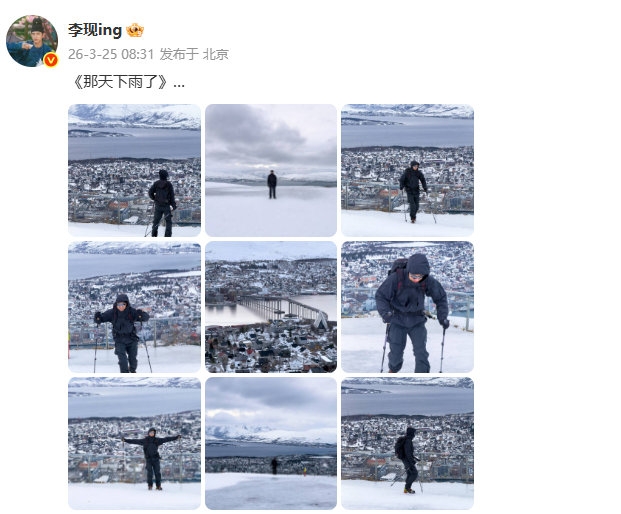Click the post timestamp 26-3-25 08:31
This screenshot has width=621, height=514.
pyautogui.click(x=111, y=54)
